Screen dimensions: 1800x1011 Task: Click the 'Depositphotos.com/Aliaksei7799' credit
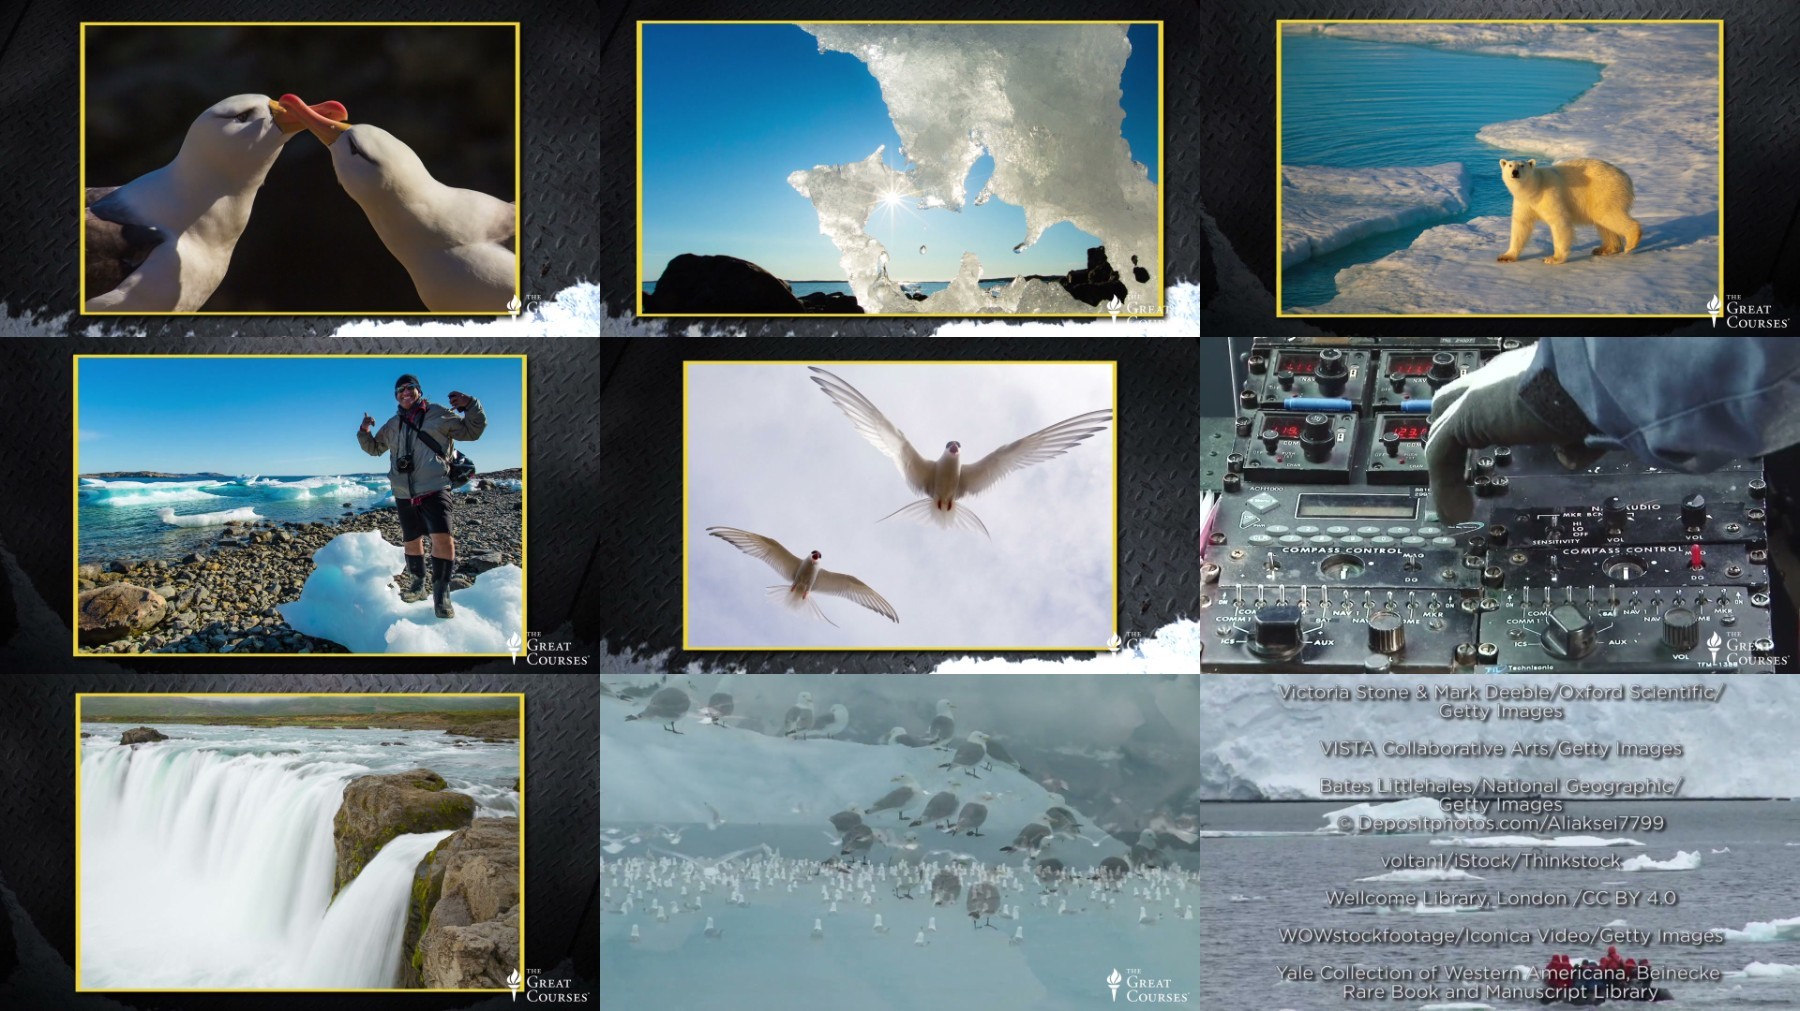[x=1500, y=823]
